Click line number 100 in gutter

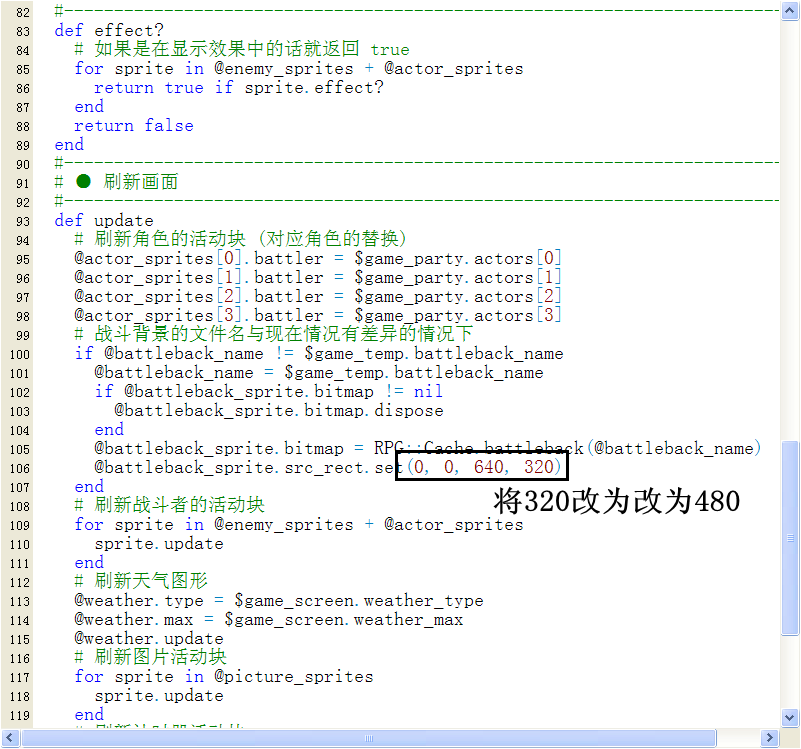[x=20, y=355]
